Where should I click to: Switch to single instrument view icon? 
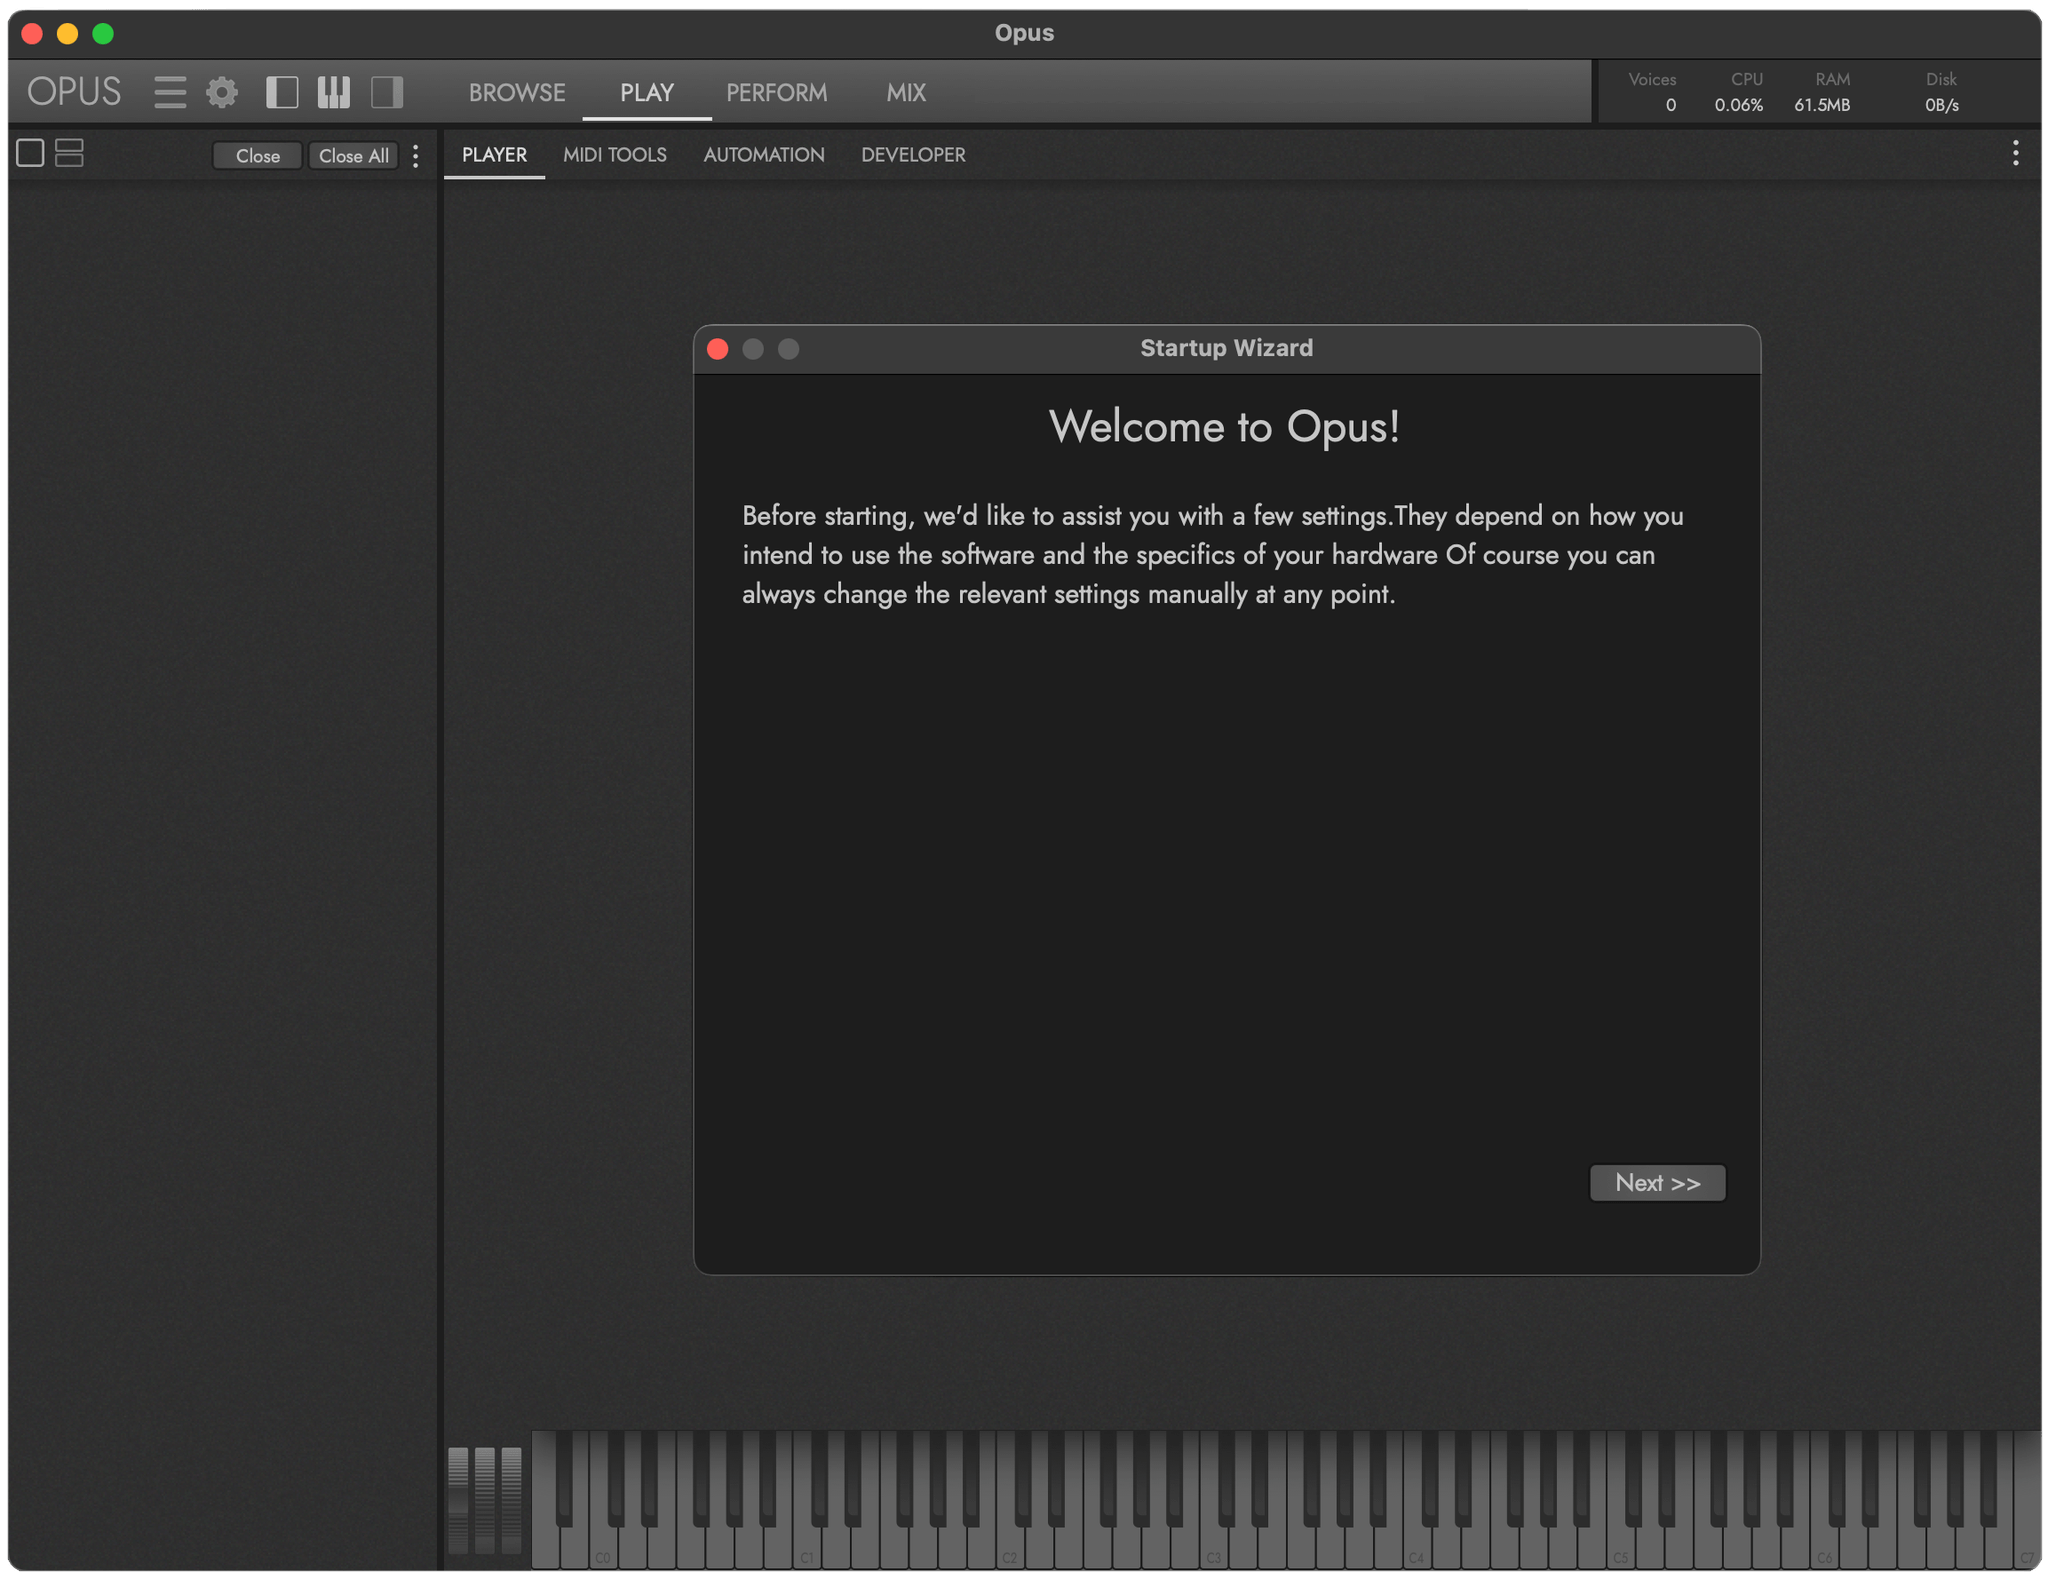point(30,153)
